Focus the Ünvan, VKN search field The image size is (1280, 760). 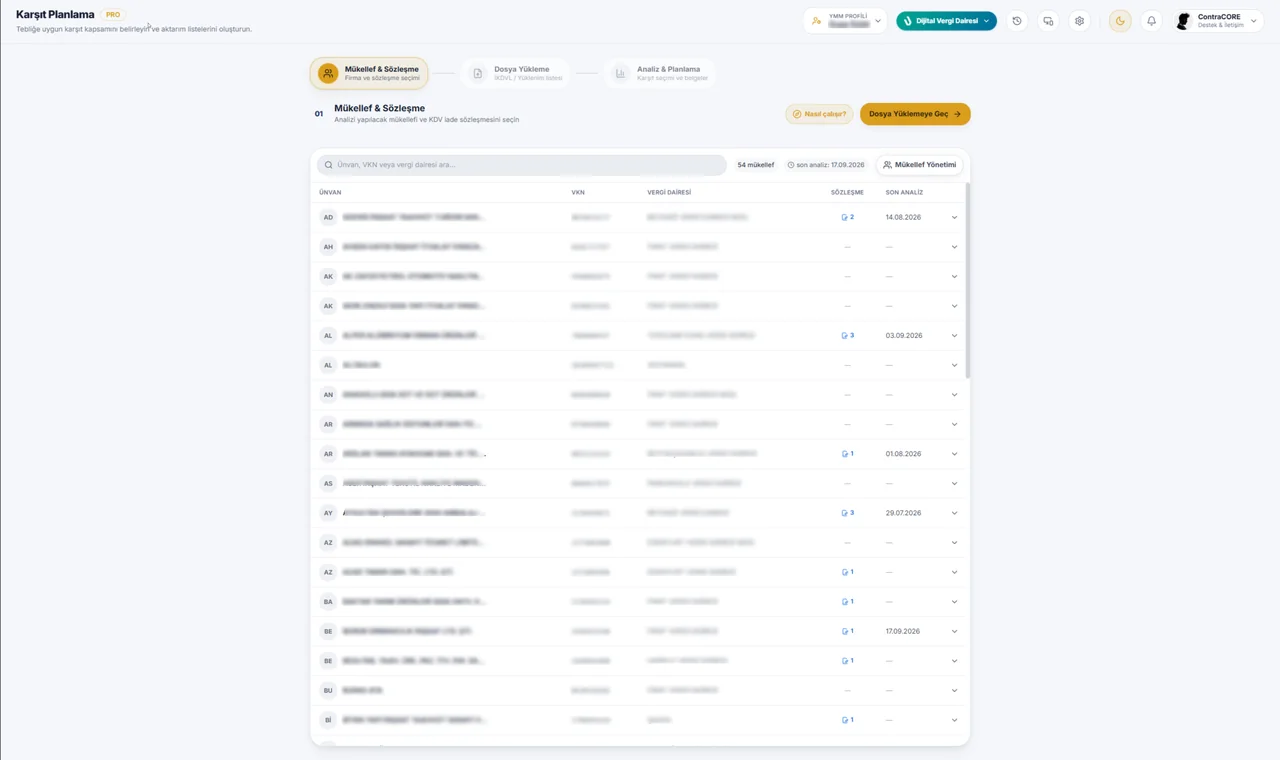522,165
